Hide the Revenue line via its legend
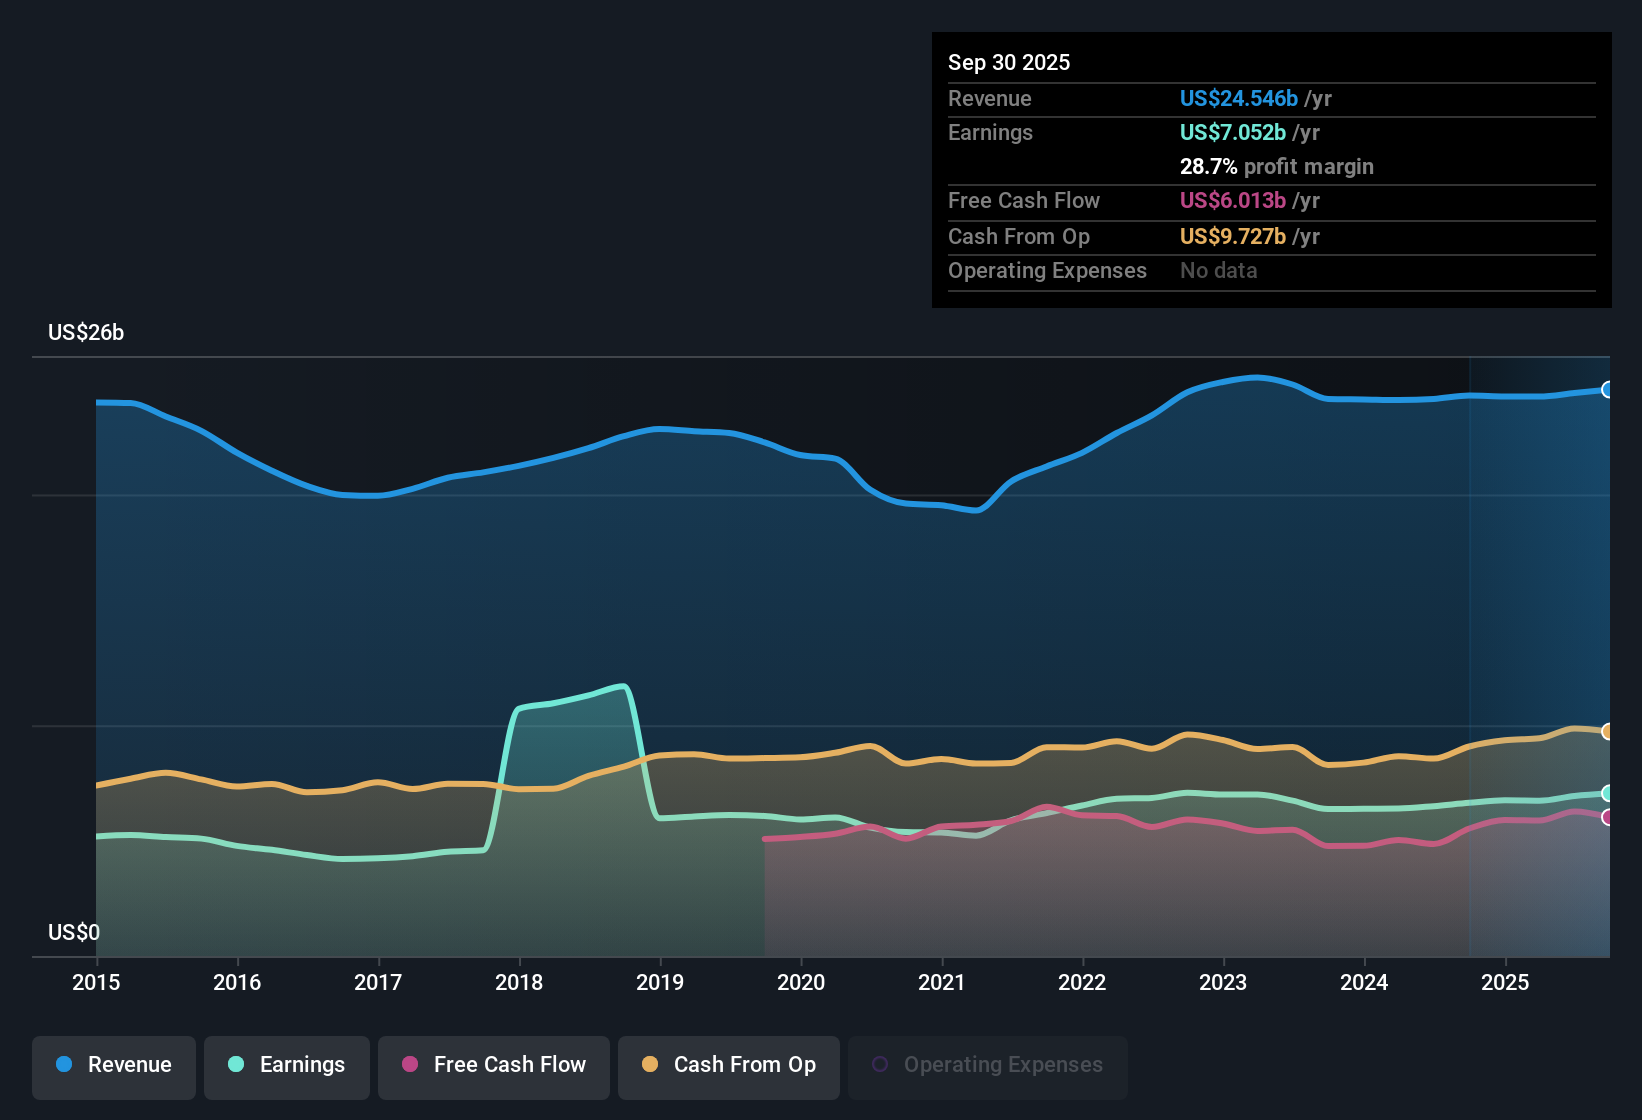 (x=113, y=1067)
